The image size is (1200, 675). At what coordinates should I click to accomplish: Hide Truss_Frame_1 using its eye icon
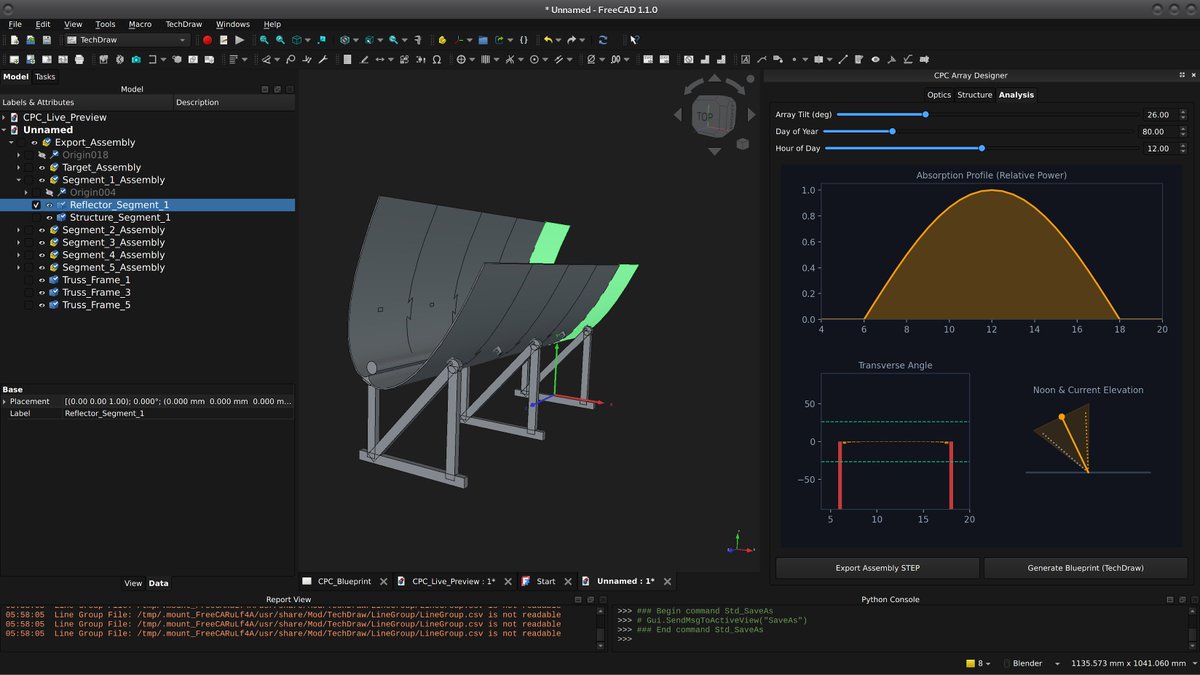(41, 280)
